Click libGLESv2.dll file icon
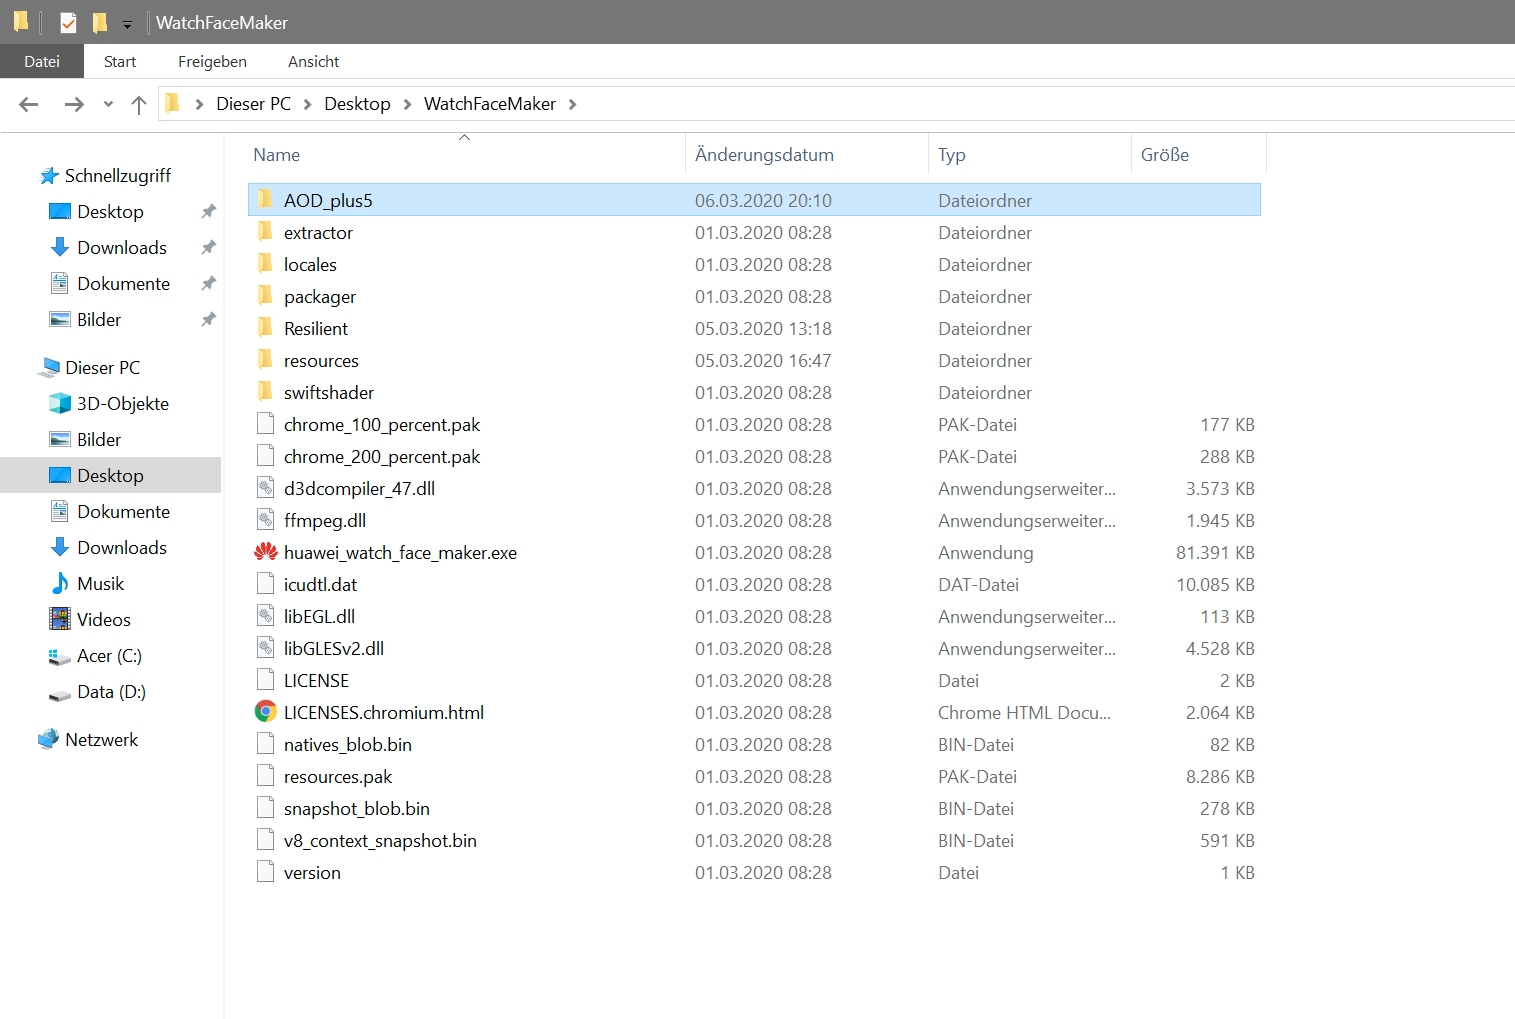Screen dimensions: 1515x1019 [x=265, y=648]
